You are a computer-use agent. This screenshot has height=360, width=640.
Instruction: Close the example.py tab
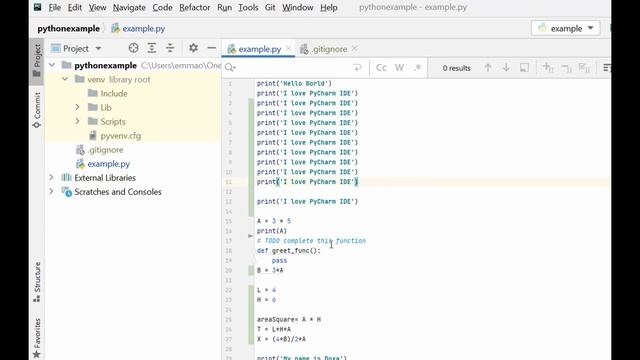tap(289, 49)
